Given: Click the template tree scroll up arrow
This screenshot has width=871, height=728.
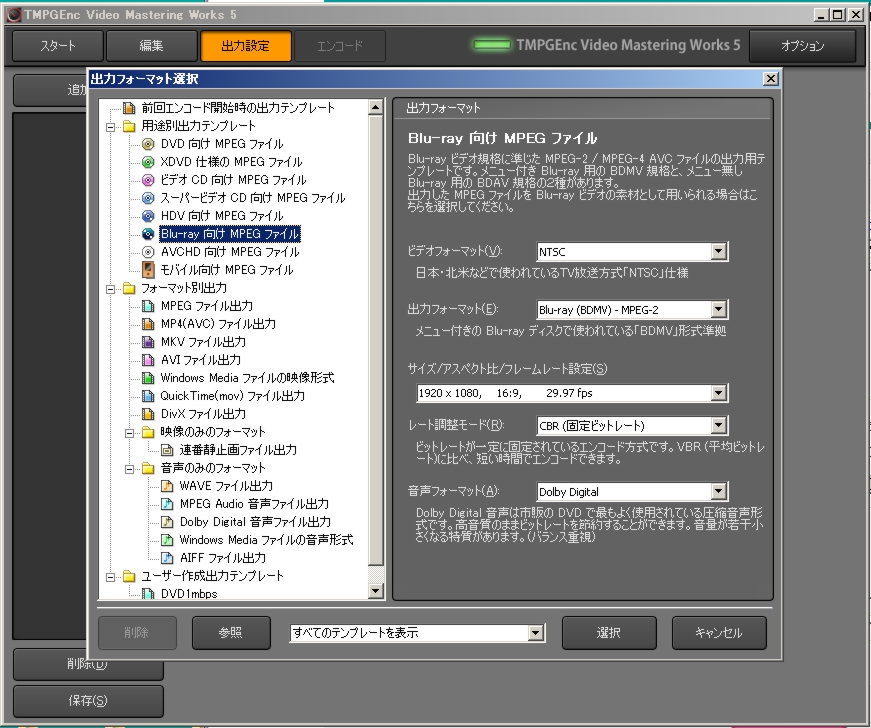Looking at the screenshot, I should click(376, 107).
